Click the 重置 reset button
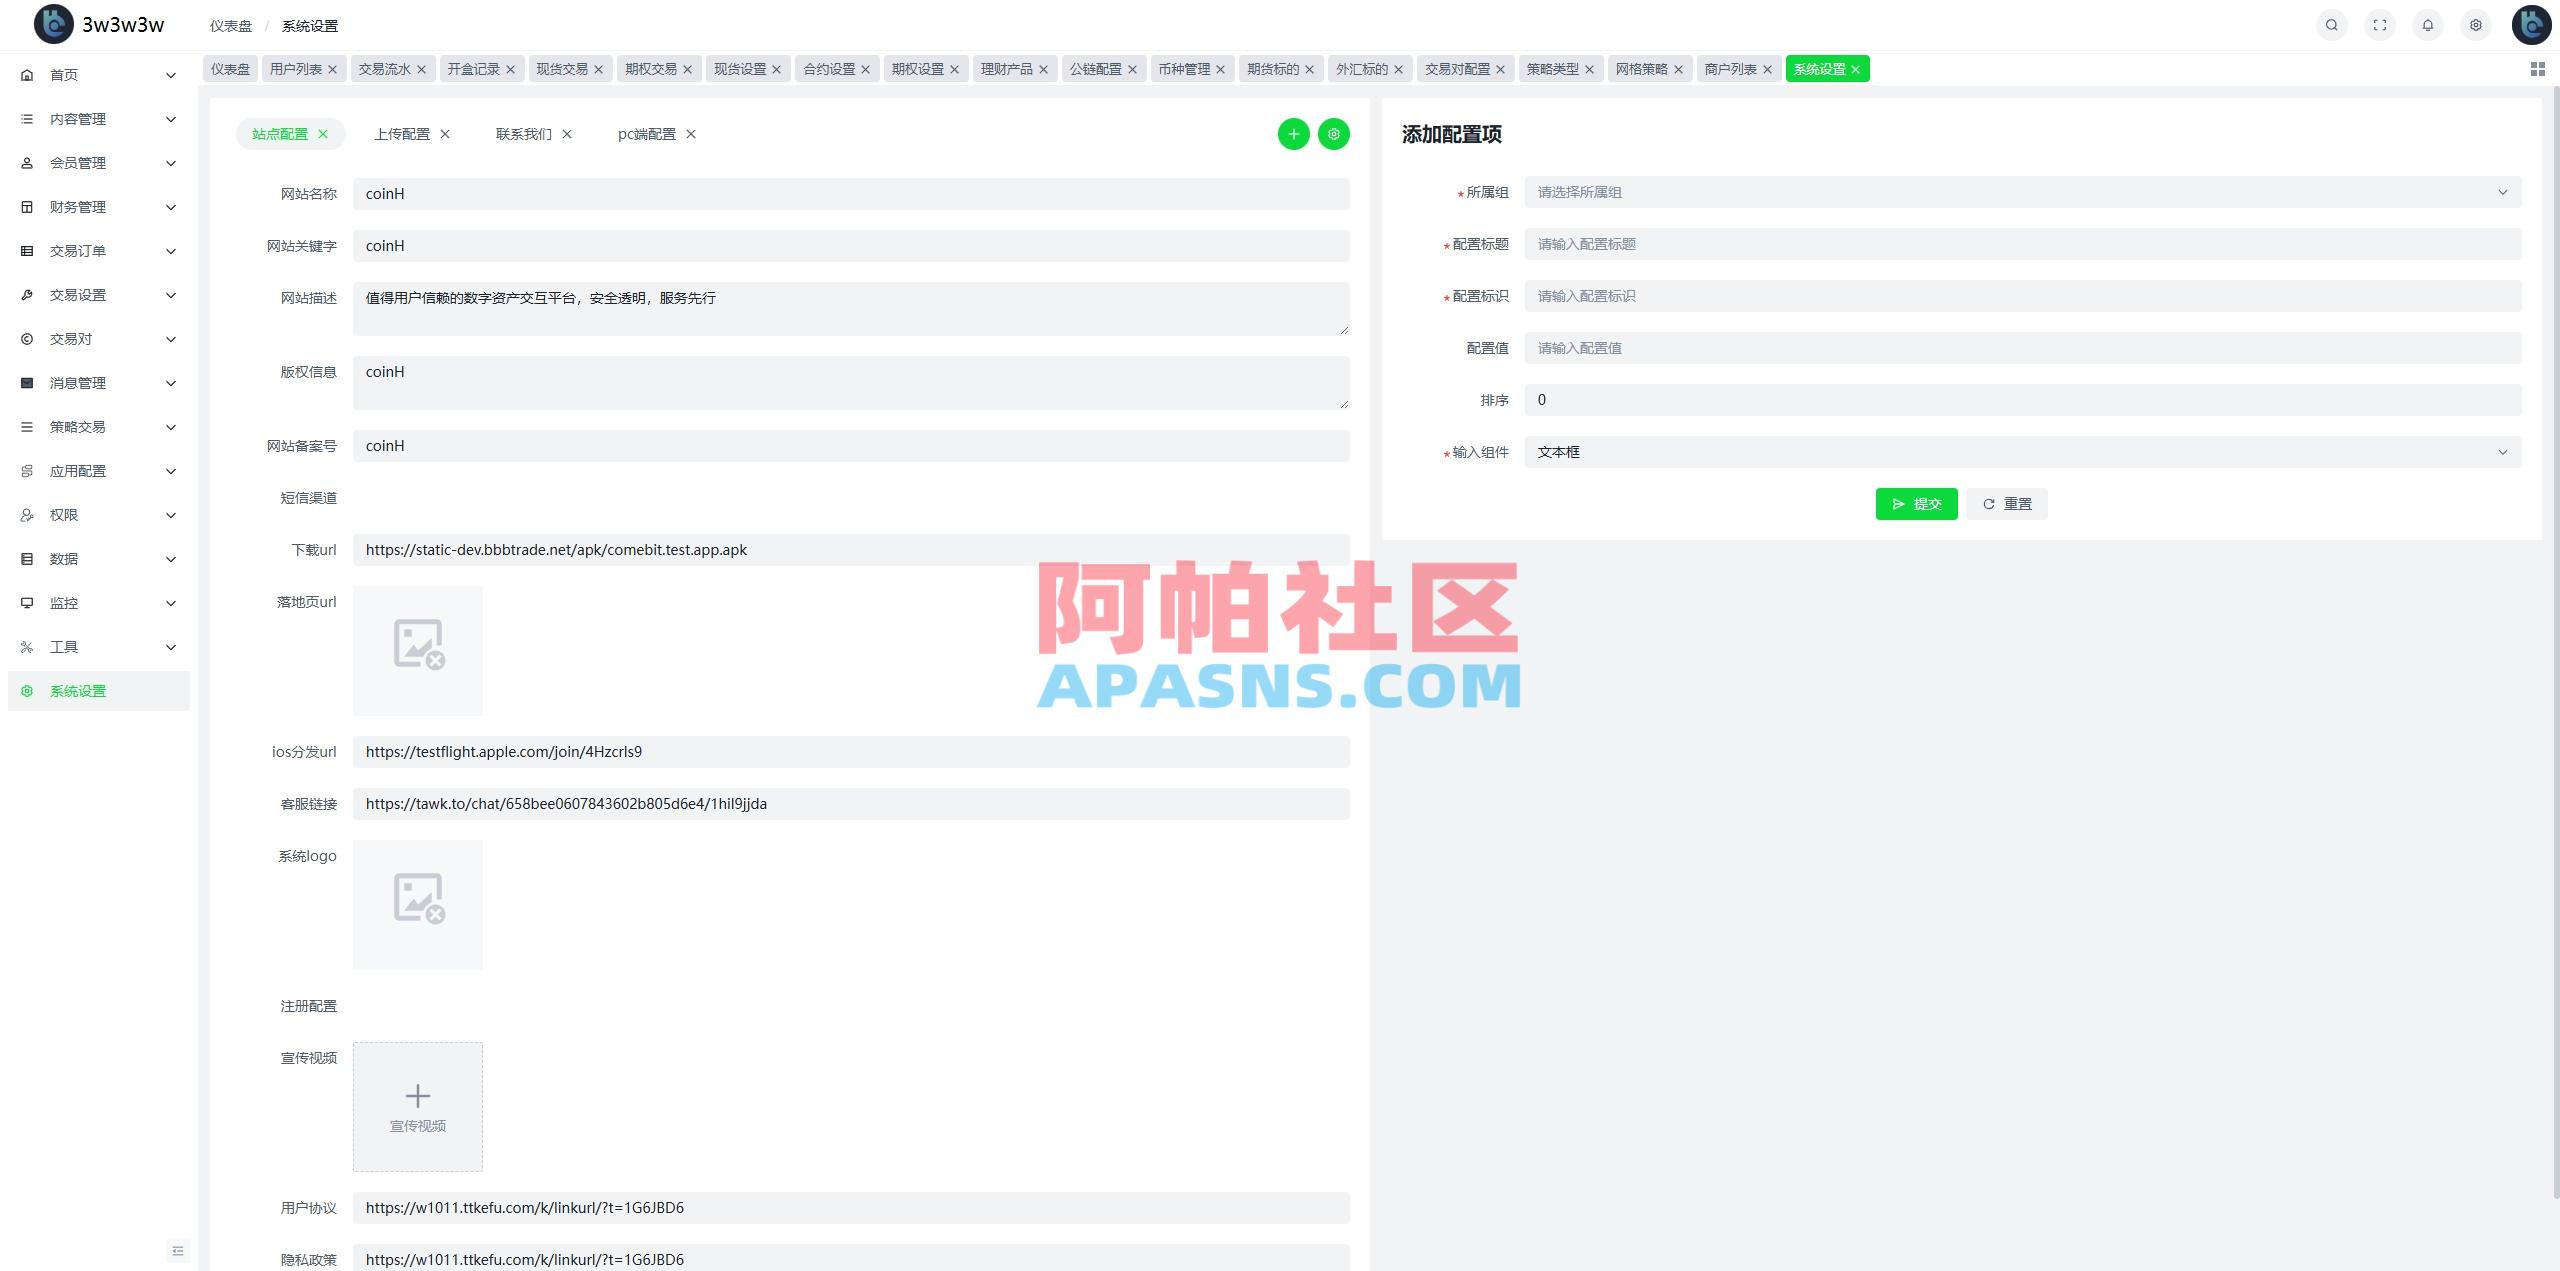This screenshot has height=1271, width=2560. [x=2006, y=503]
